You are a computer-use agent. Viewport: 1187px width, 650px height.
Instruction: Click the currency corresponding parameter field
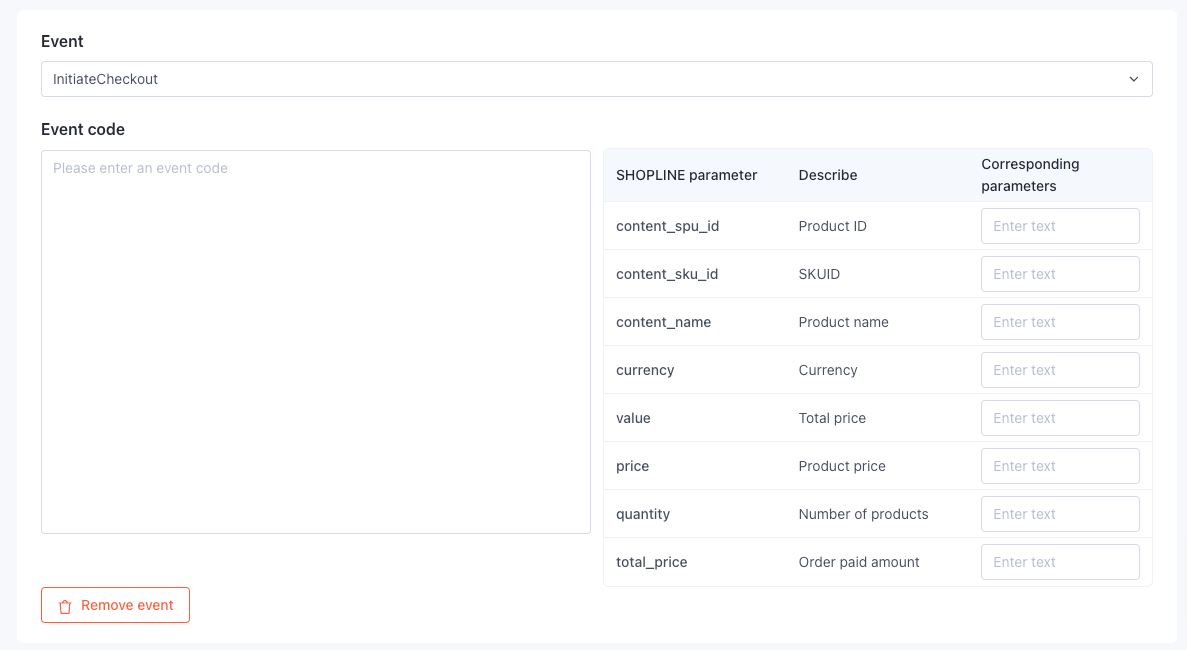coord(1060,370)
